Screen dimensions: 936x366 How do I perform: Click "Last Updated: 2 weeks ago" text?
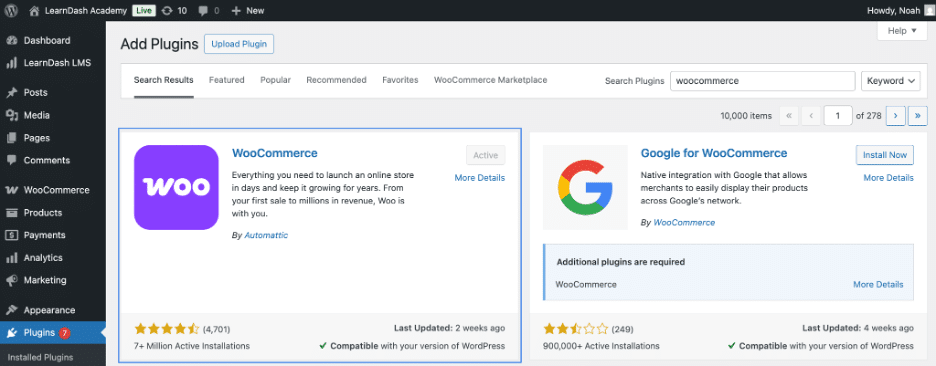pos(449,328)
